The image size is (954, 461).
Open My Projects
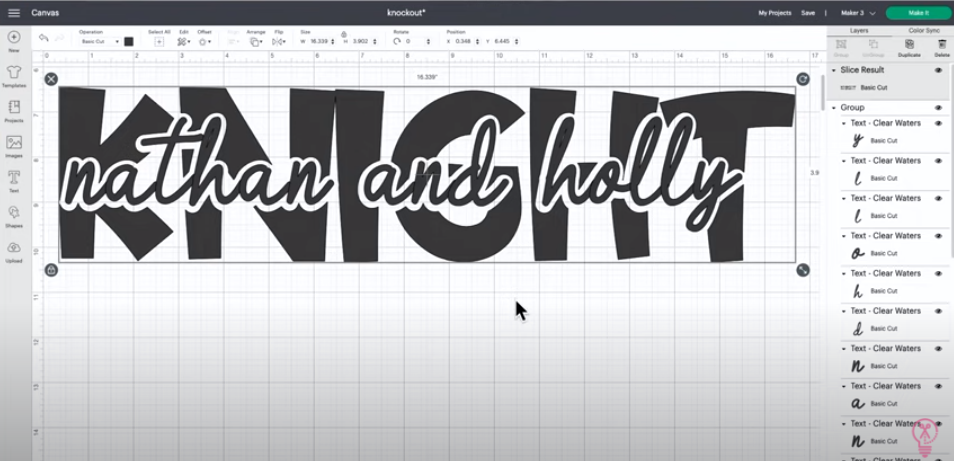pos(775,13)
